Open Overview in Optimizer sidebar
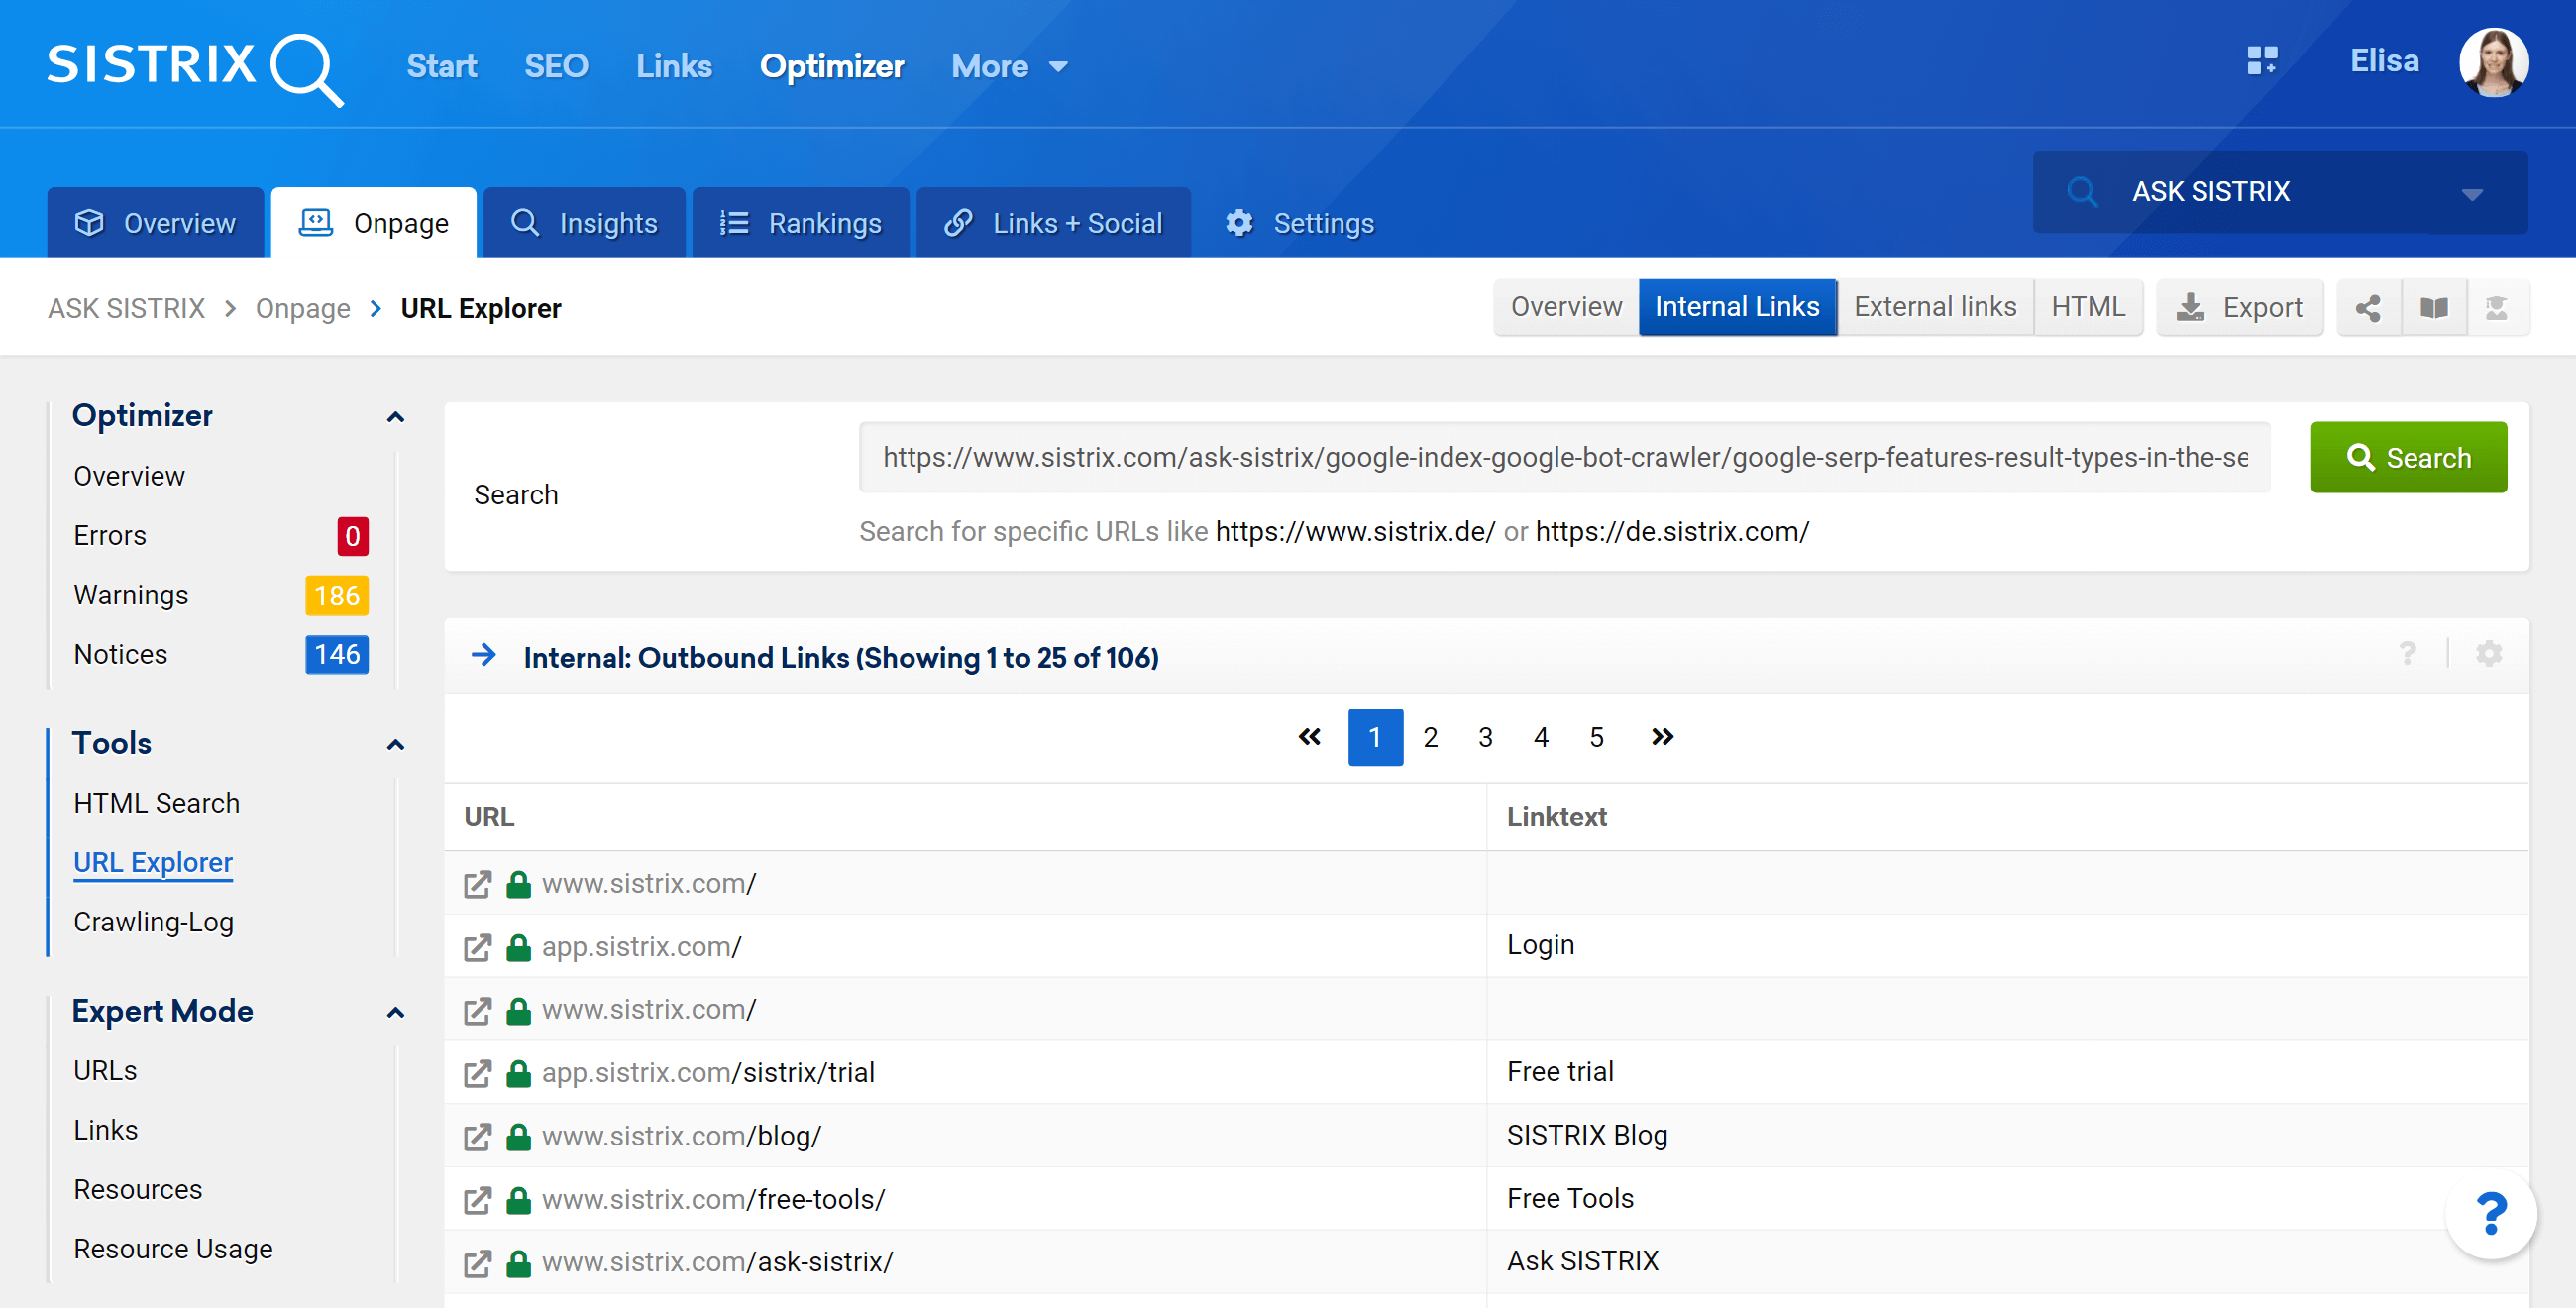 pyautogui.click(x=129, y=476)
